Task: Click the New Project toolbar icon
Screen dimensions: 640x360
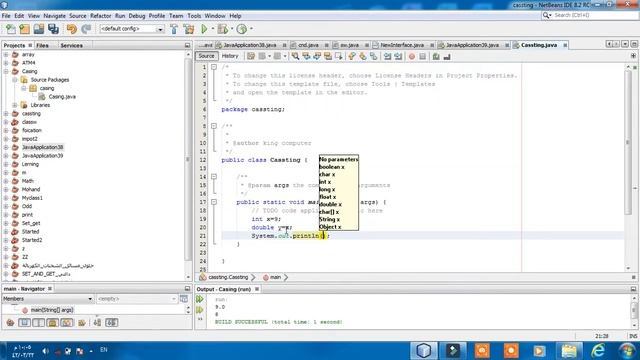Action: (x=24, y=29)
